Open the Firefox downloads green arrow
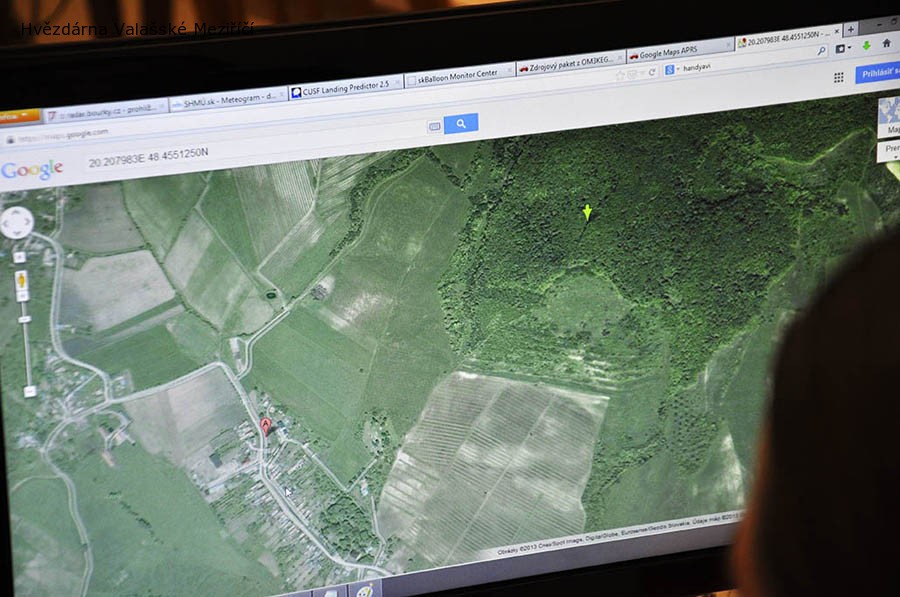 [866, 46]
